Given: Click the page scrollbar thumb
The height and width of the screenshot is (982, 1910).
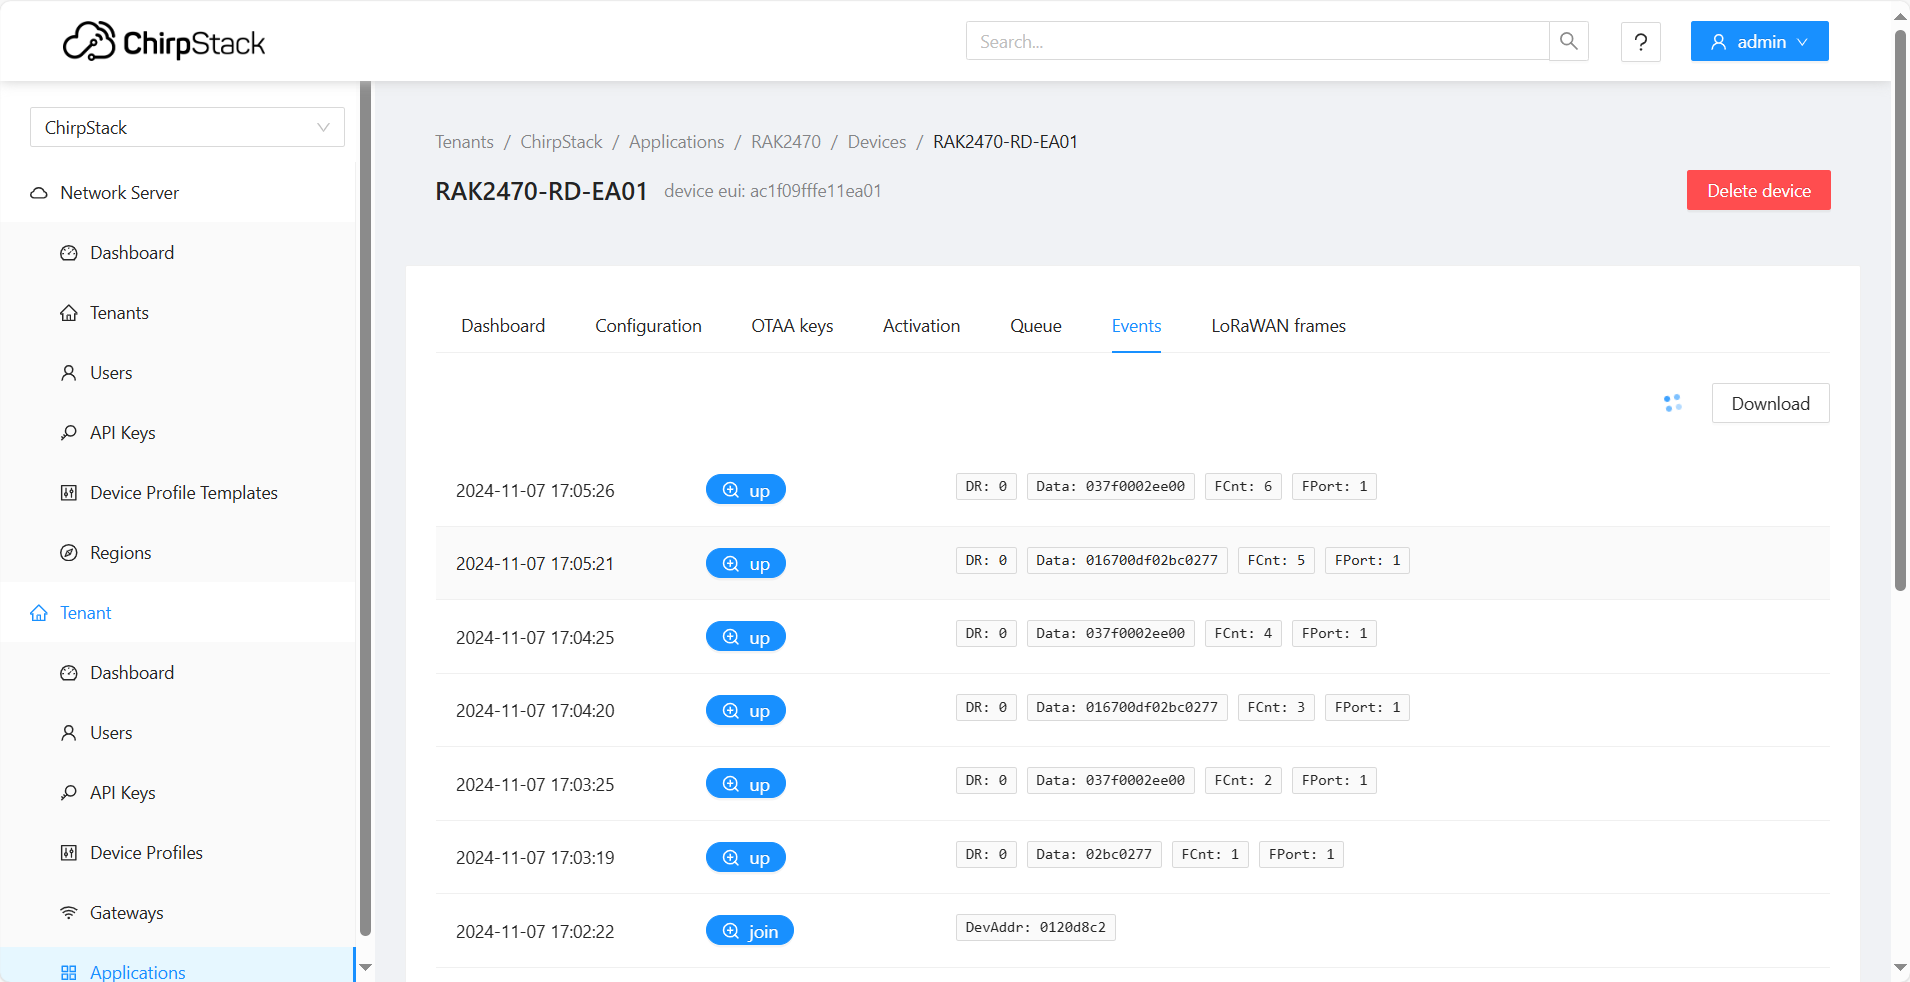Looking at the screenshot, I should (x=1900, y=310).
